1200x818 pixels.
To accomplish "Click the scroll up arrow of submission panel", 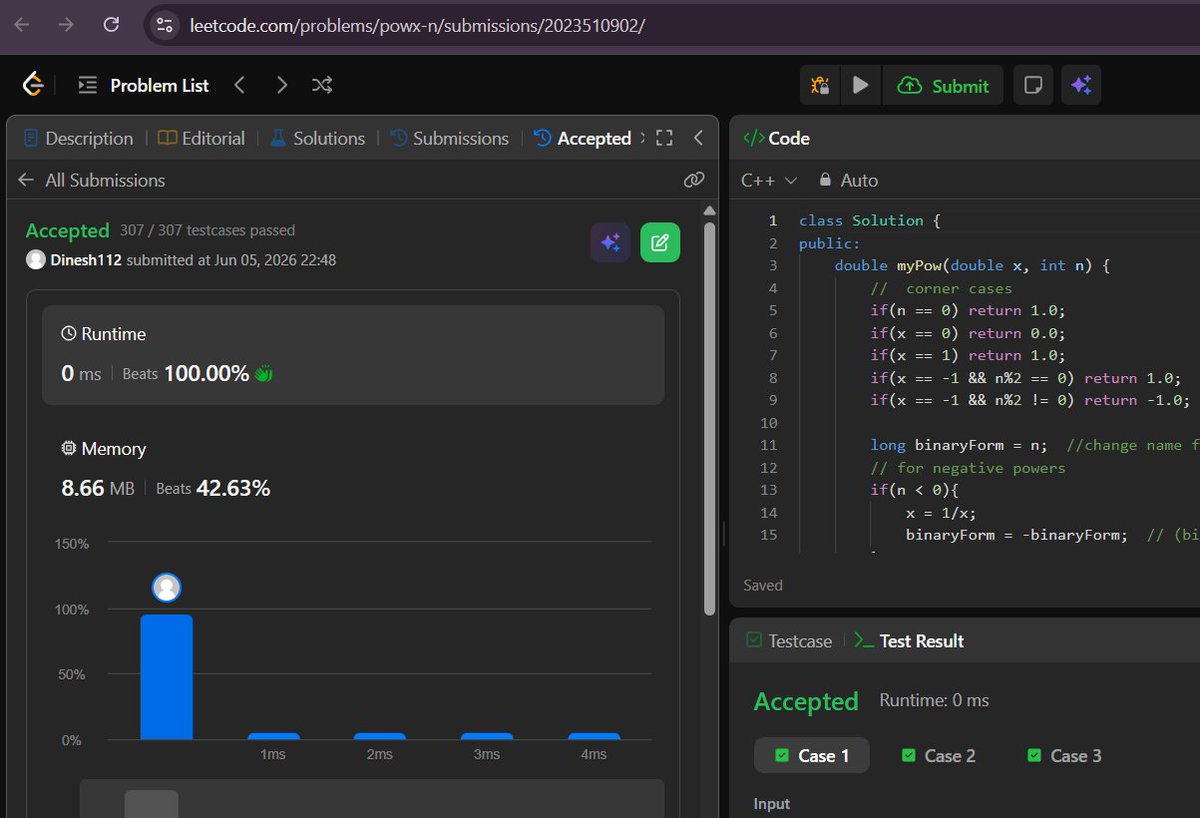I will (x=710, y=211).
